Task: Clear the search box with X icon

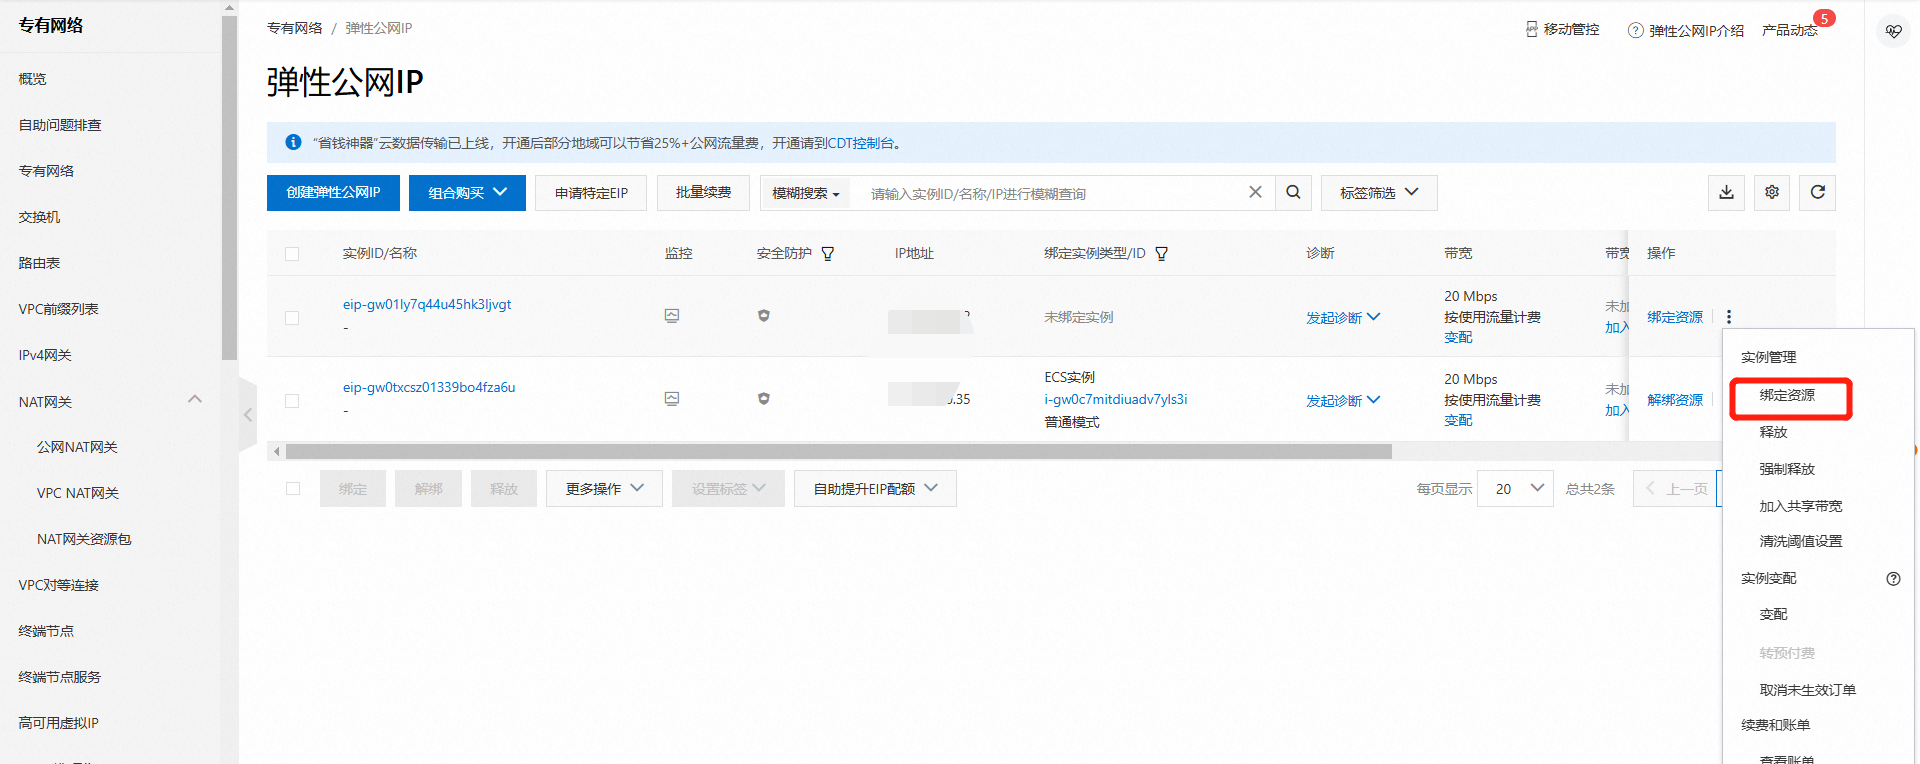Action: 1255,192
